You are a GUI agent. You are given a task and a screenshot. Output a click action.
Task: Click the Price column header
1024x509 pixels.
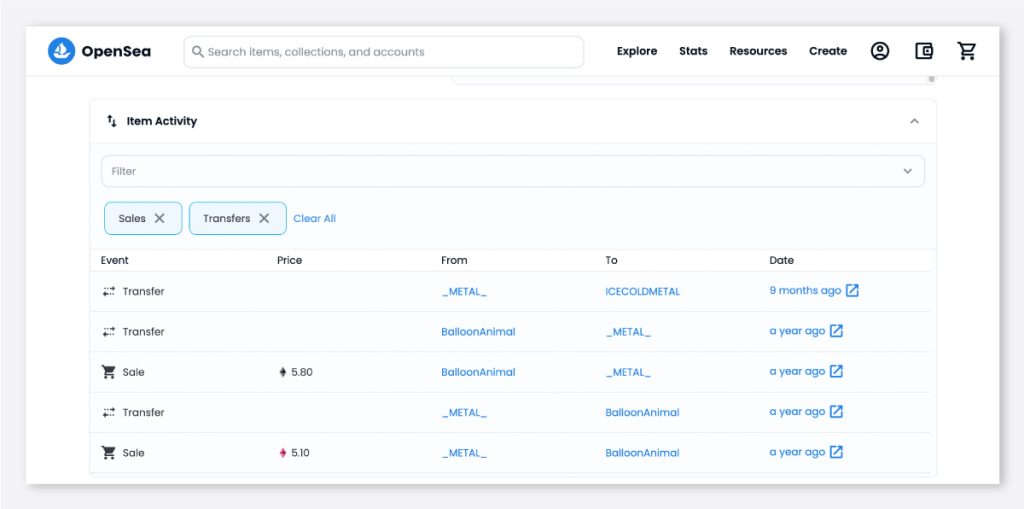tap(289, 260)
